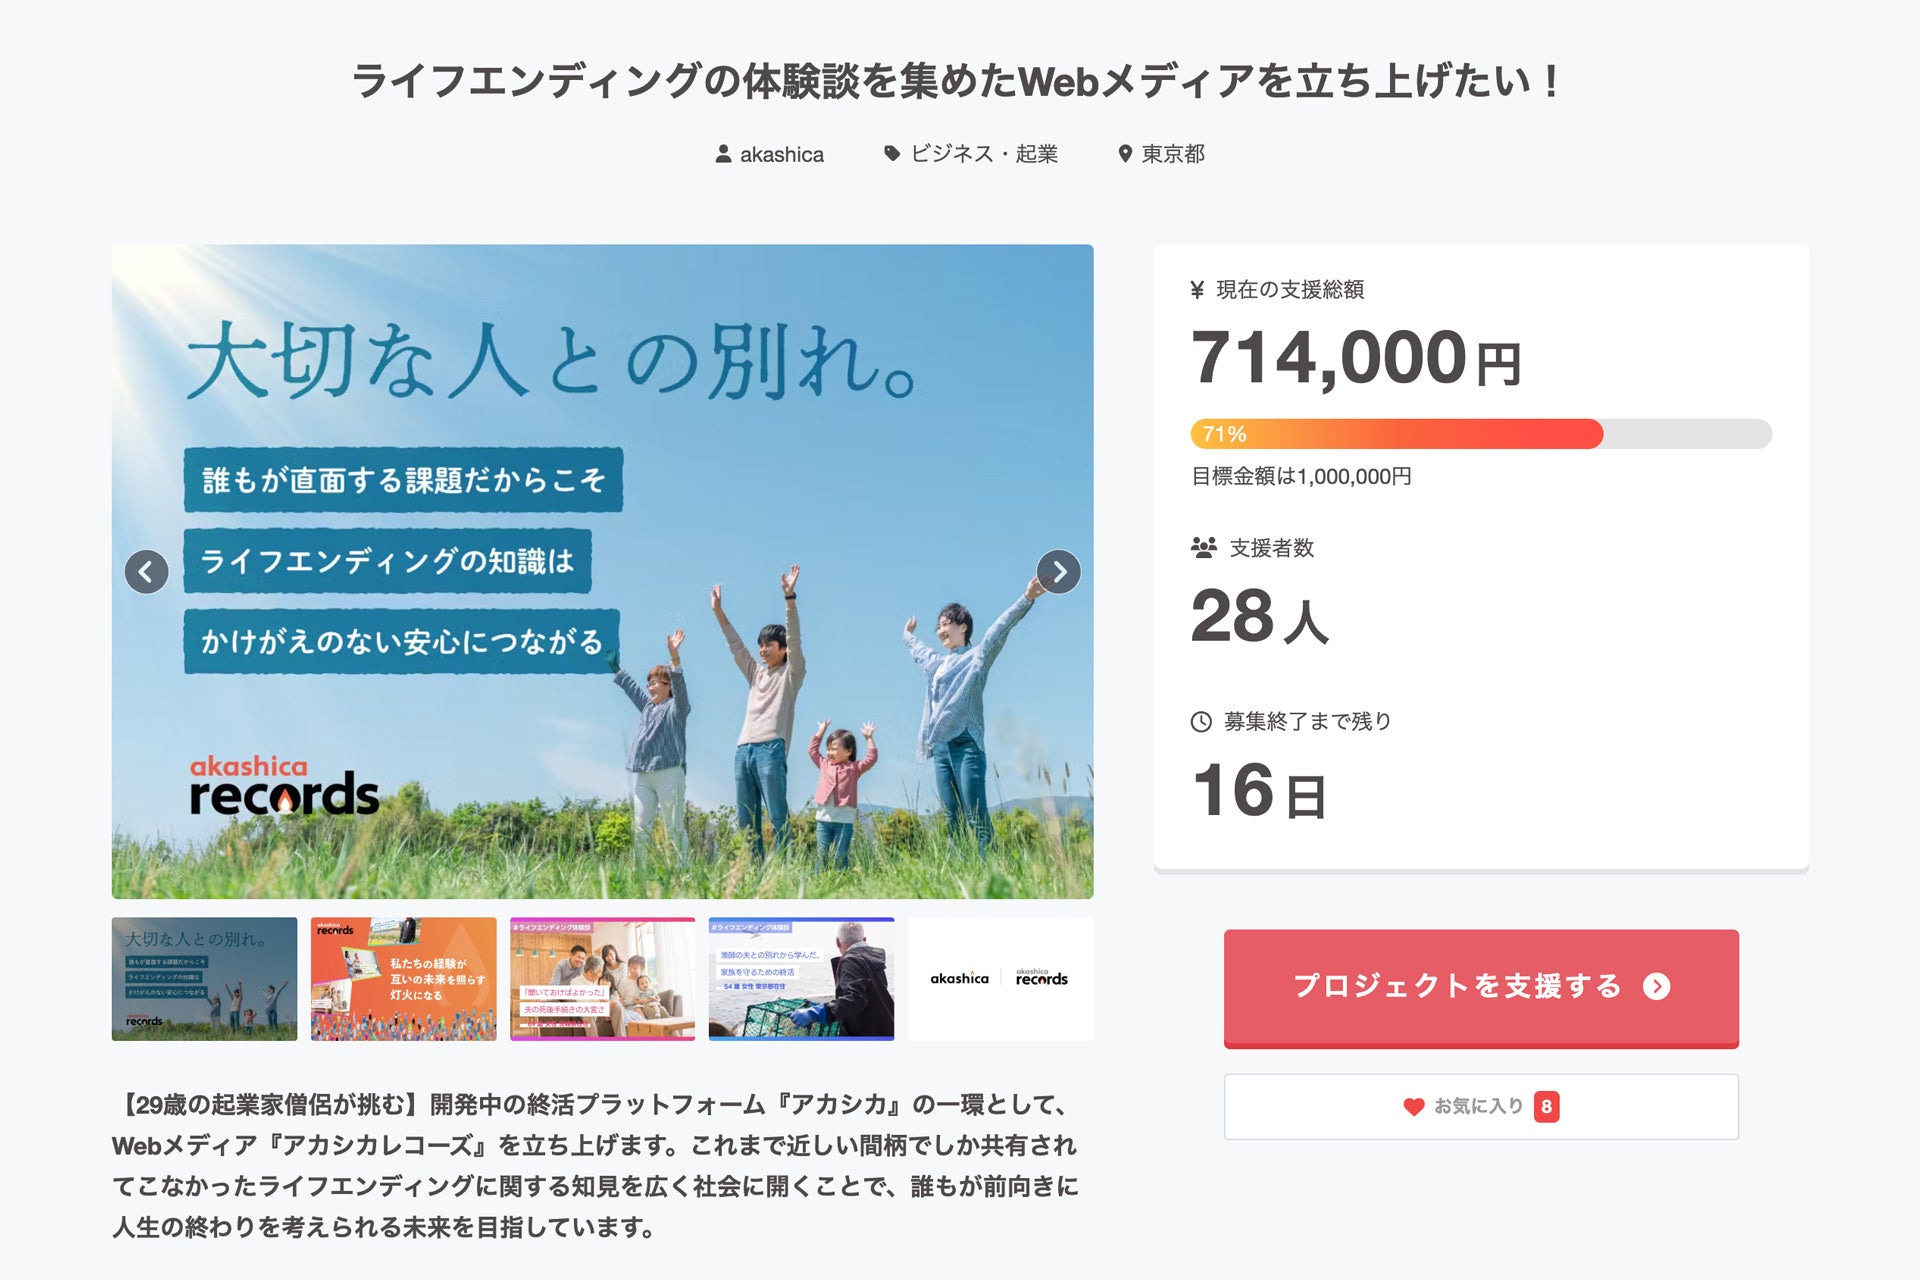1920x1280 pixels.
Task: Toggle the お気に入り favorite button
Action: [1480, 1107]
